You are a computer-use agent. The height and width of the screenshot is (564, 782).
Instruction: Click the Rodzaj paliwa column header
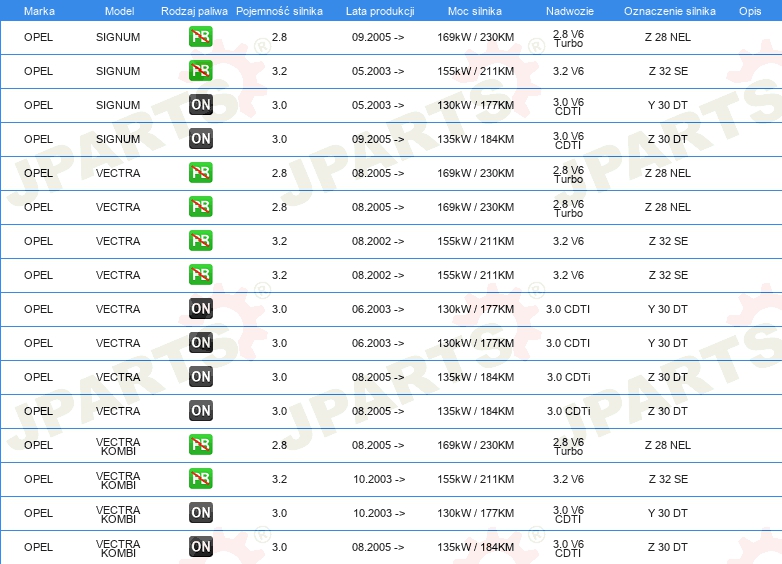coord(194,11)
